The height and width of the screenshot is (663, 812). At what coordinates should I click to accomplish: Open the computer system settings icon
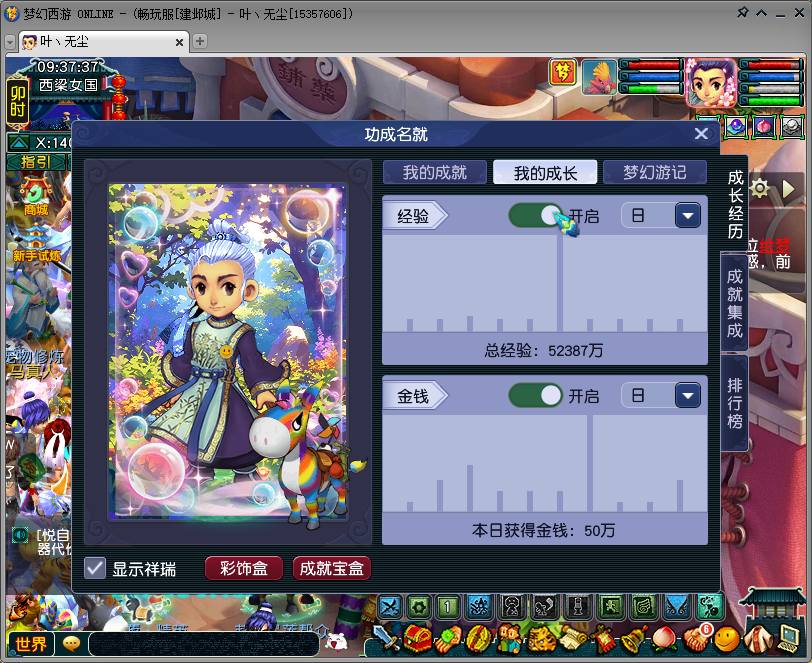(x=789, y=639)
